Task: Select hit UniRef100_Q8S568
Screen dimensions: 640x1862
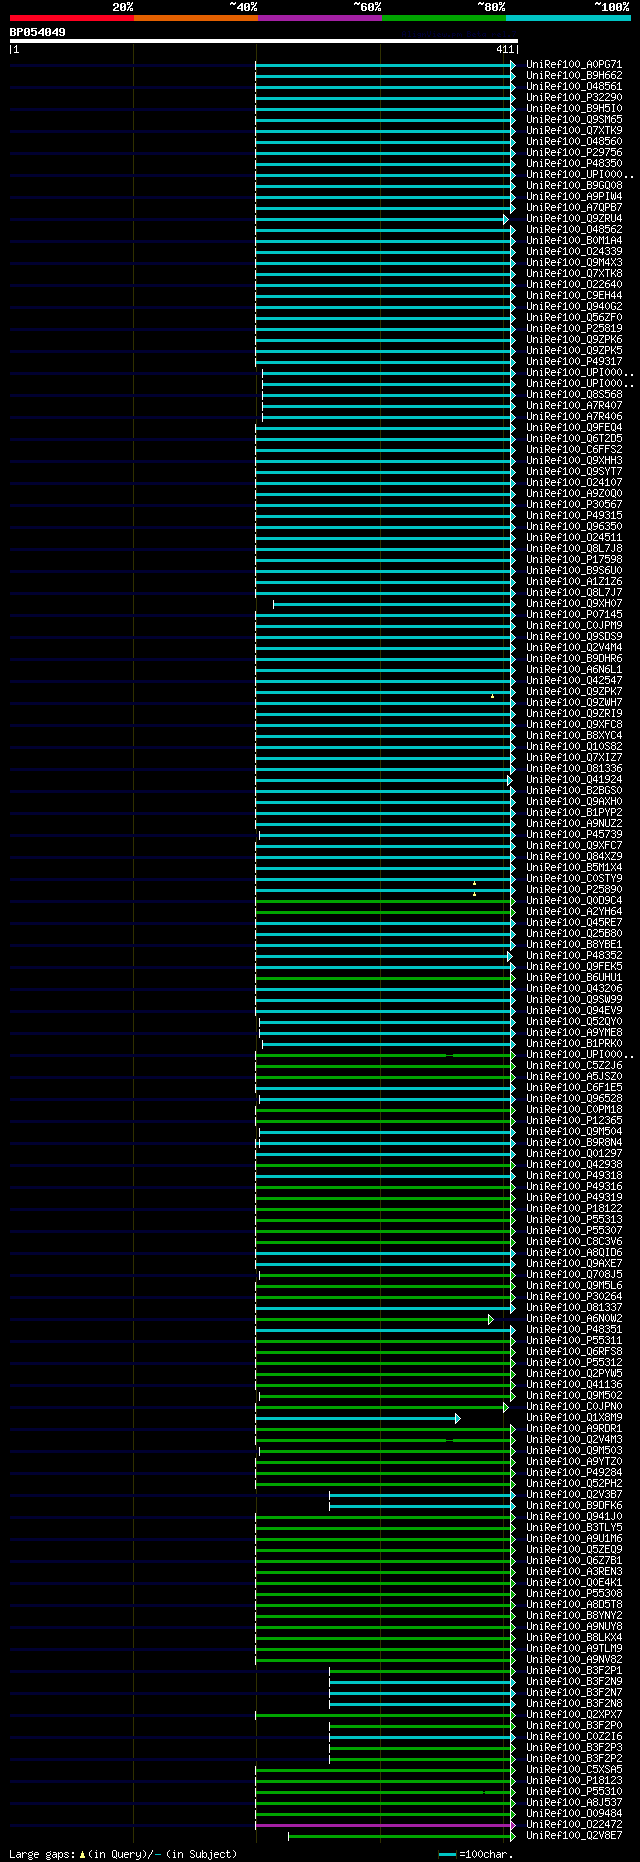Action: click(x=574, y=395)
